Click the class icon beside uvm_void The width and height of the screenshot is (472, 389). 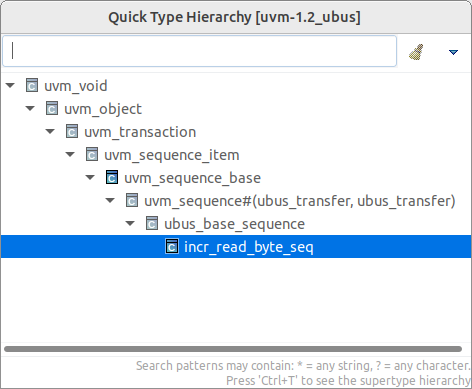point(32,85)
